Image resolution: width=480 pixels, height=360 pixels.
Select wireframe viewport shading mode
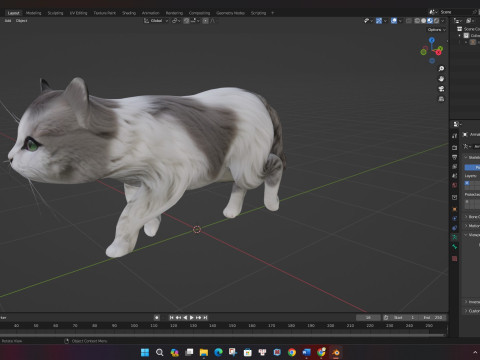tap(417, 21)
